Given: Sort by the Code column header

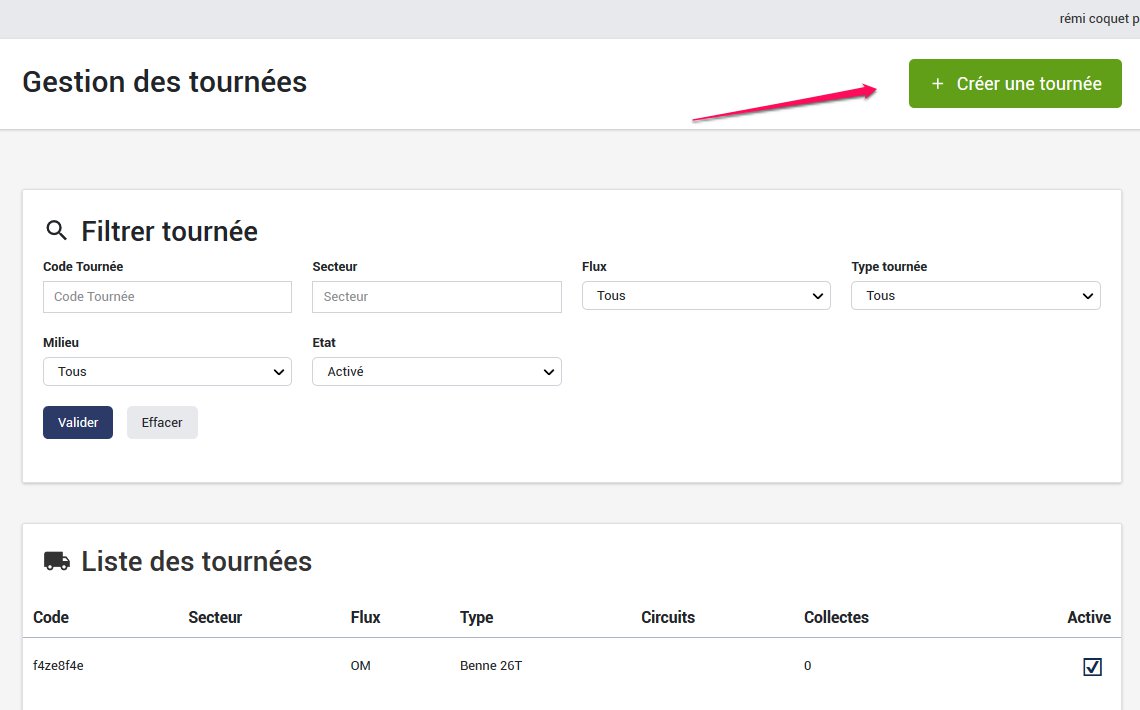Looking at the screenshot, I should (51, 617).
